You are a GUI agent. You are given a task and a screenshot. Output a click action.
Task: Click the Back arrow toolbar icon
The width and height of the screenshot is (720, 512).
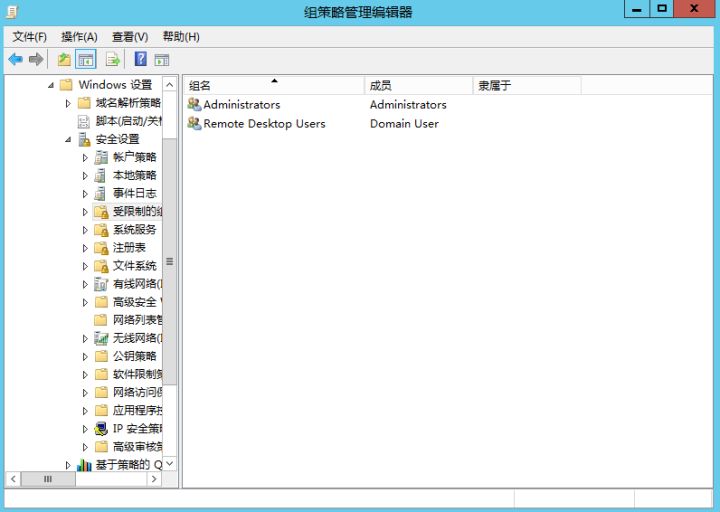(16, 59)
